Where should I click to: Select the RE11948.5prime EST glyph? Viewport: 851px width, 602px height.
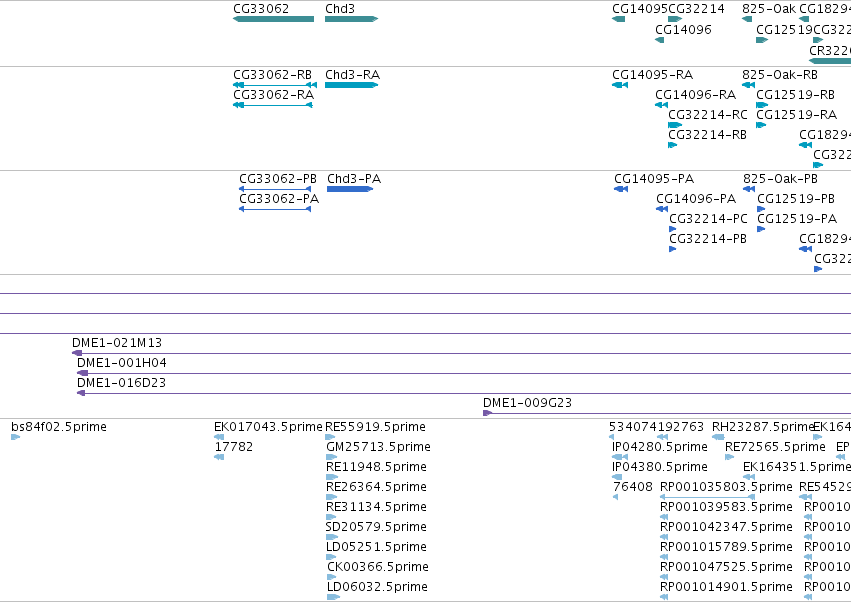(x=332, y=477)
